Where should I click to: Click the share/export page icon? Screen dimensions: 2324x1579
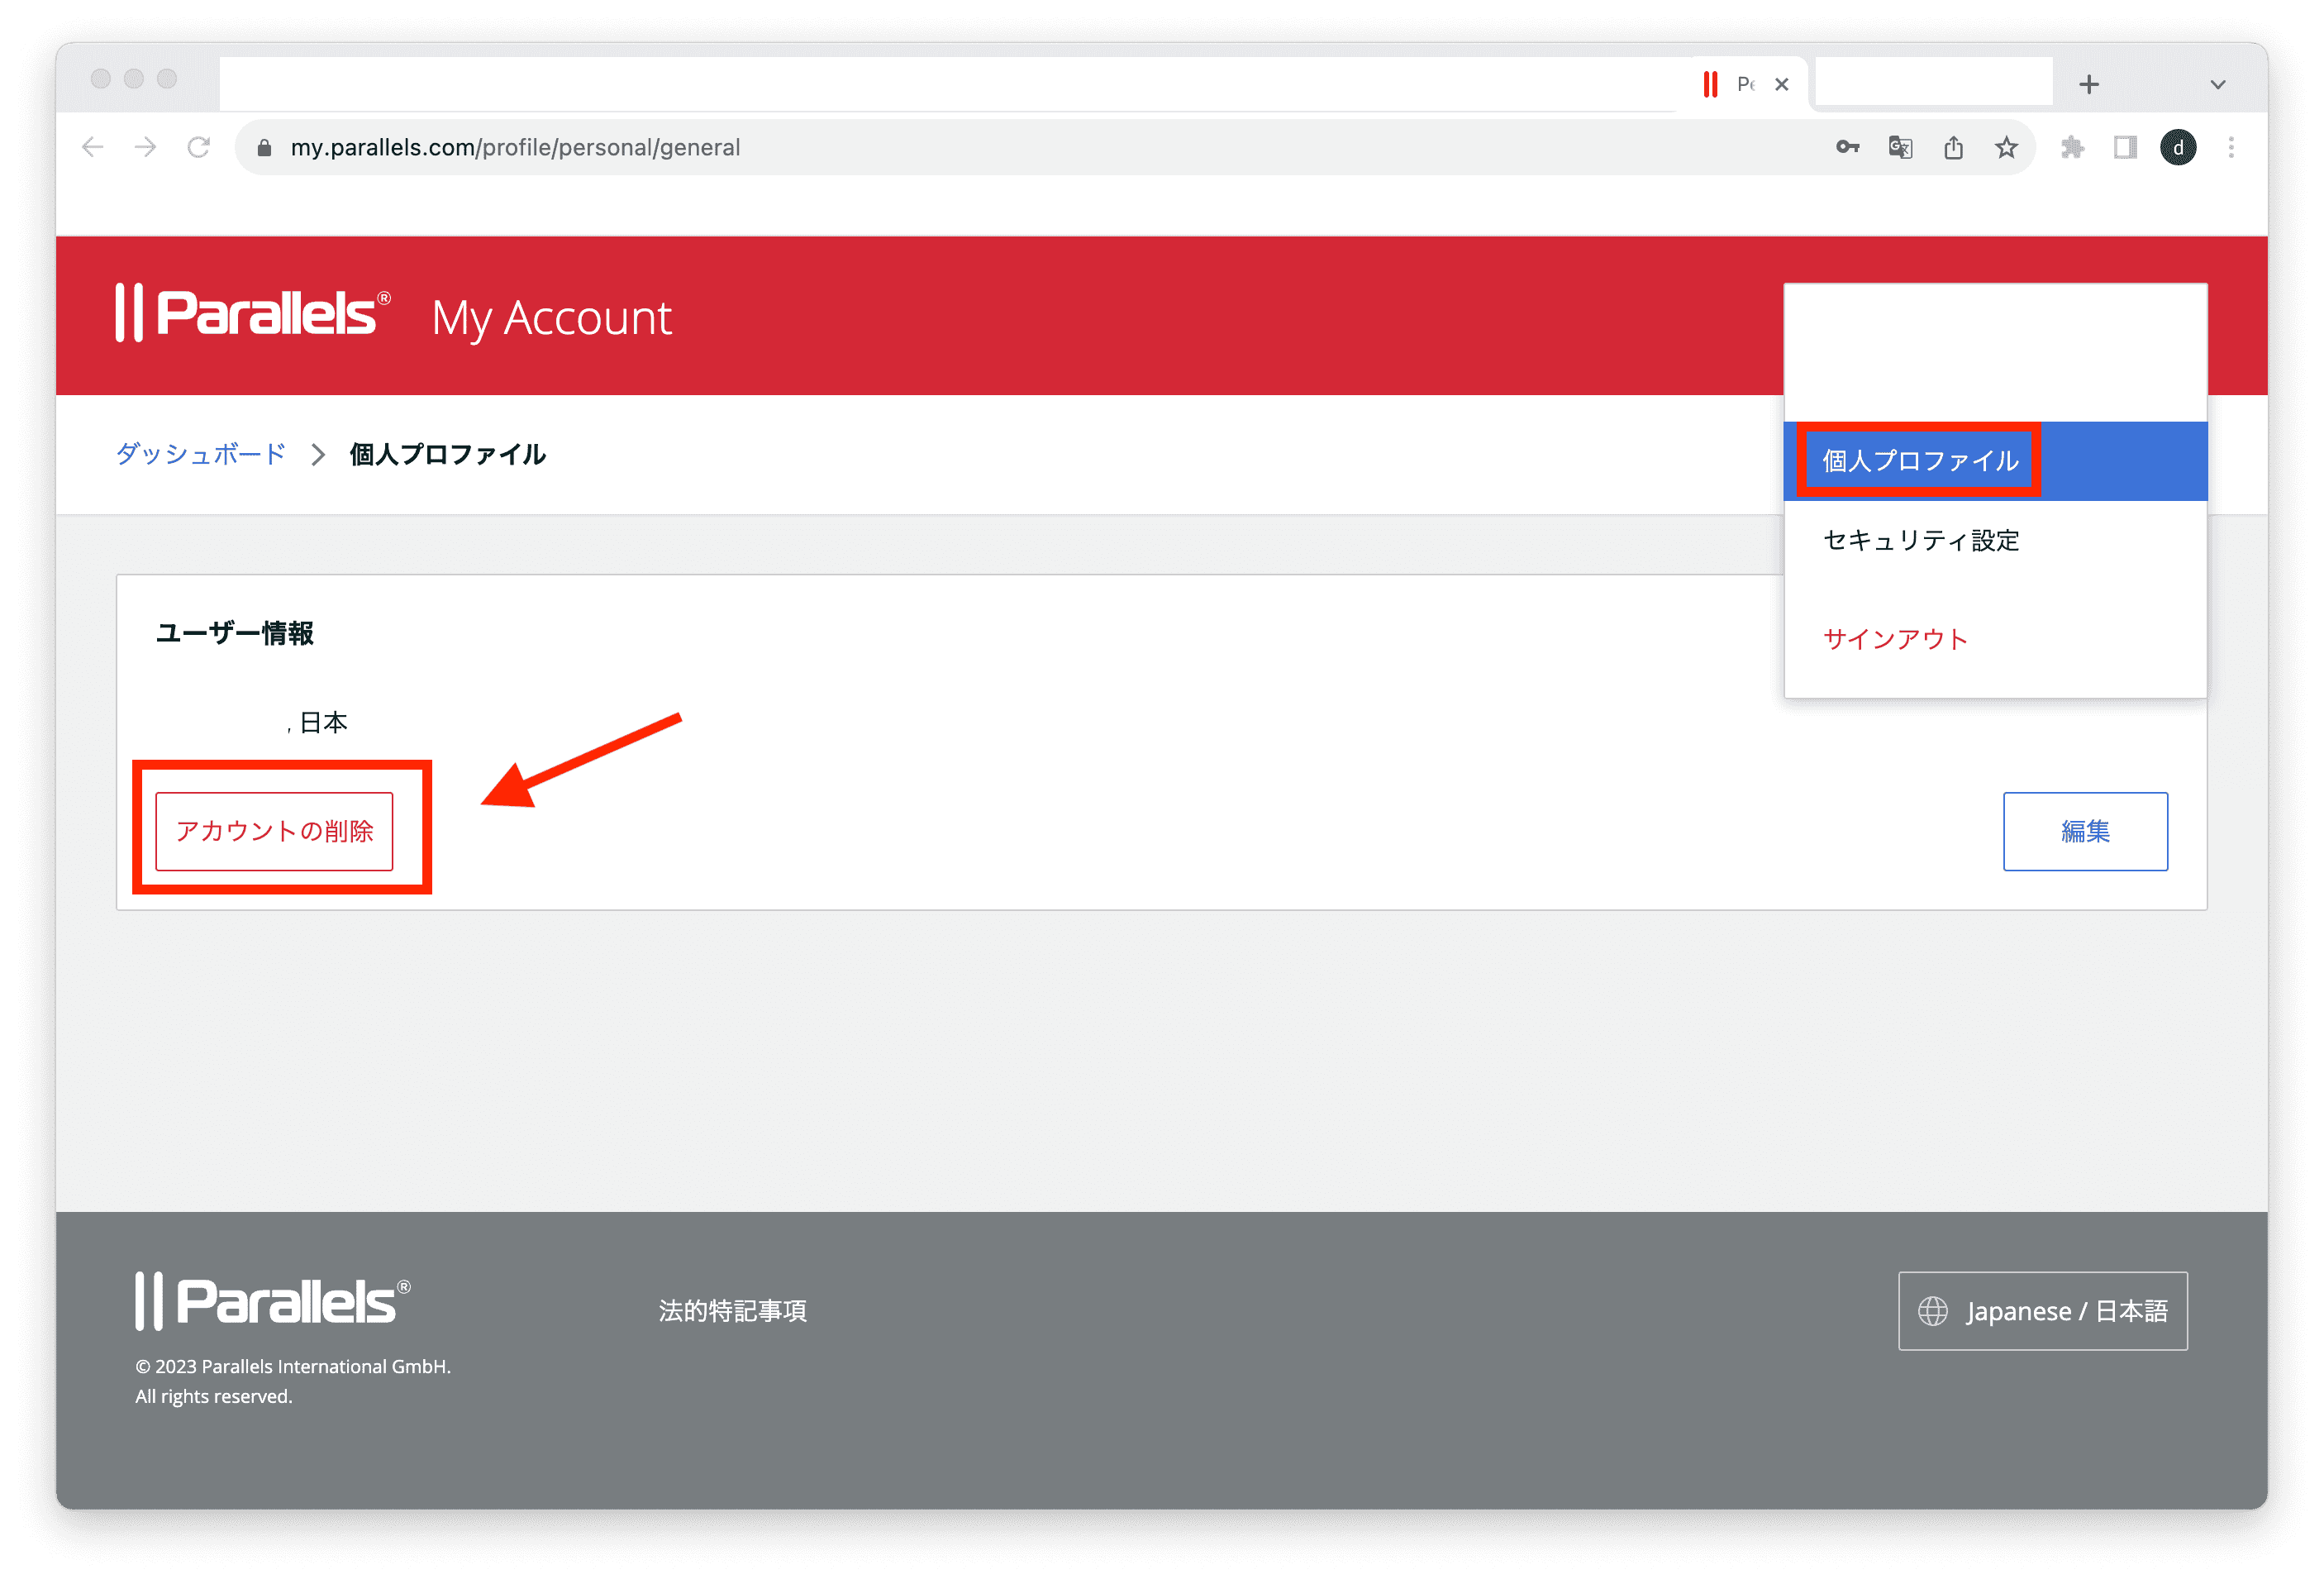coord(1955,148)
